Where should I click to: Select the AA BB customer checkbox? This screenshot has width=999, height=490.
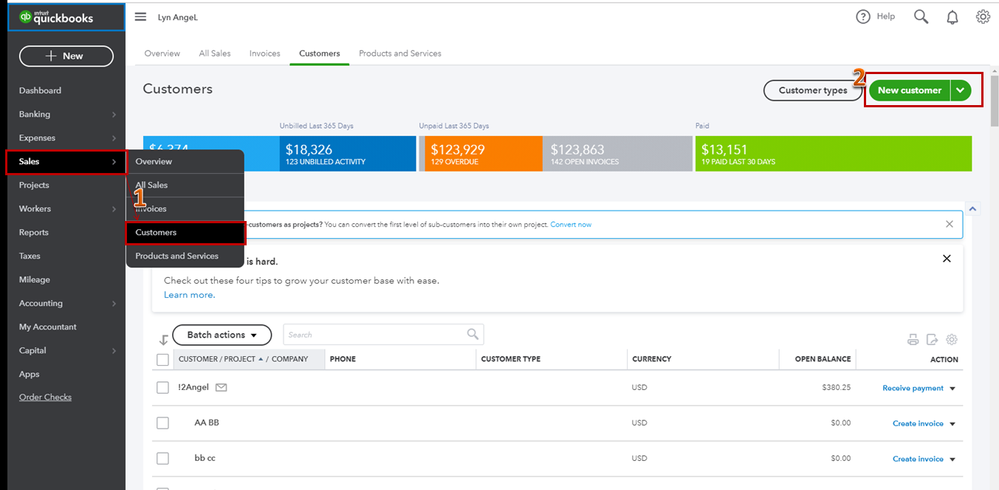[163, 423]
